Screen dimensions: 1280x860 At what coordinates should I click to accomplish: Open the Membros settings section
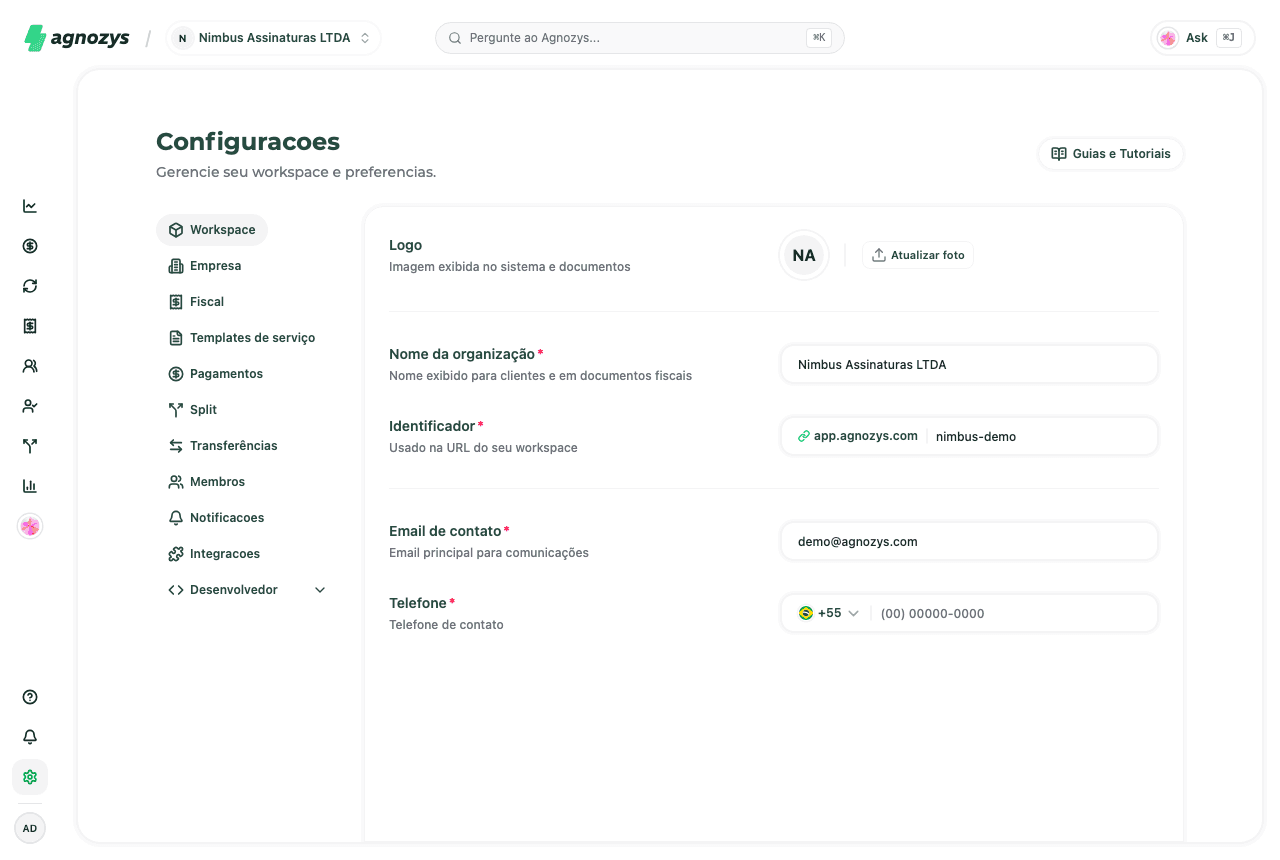[x=207, y=482]
